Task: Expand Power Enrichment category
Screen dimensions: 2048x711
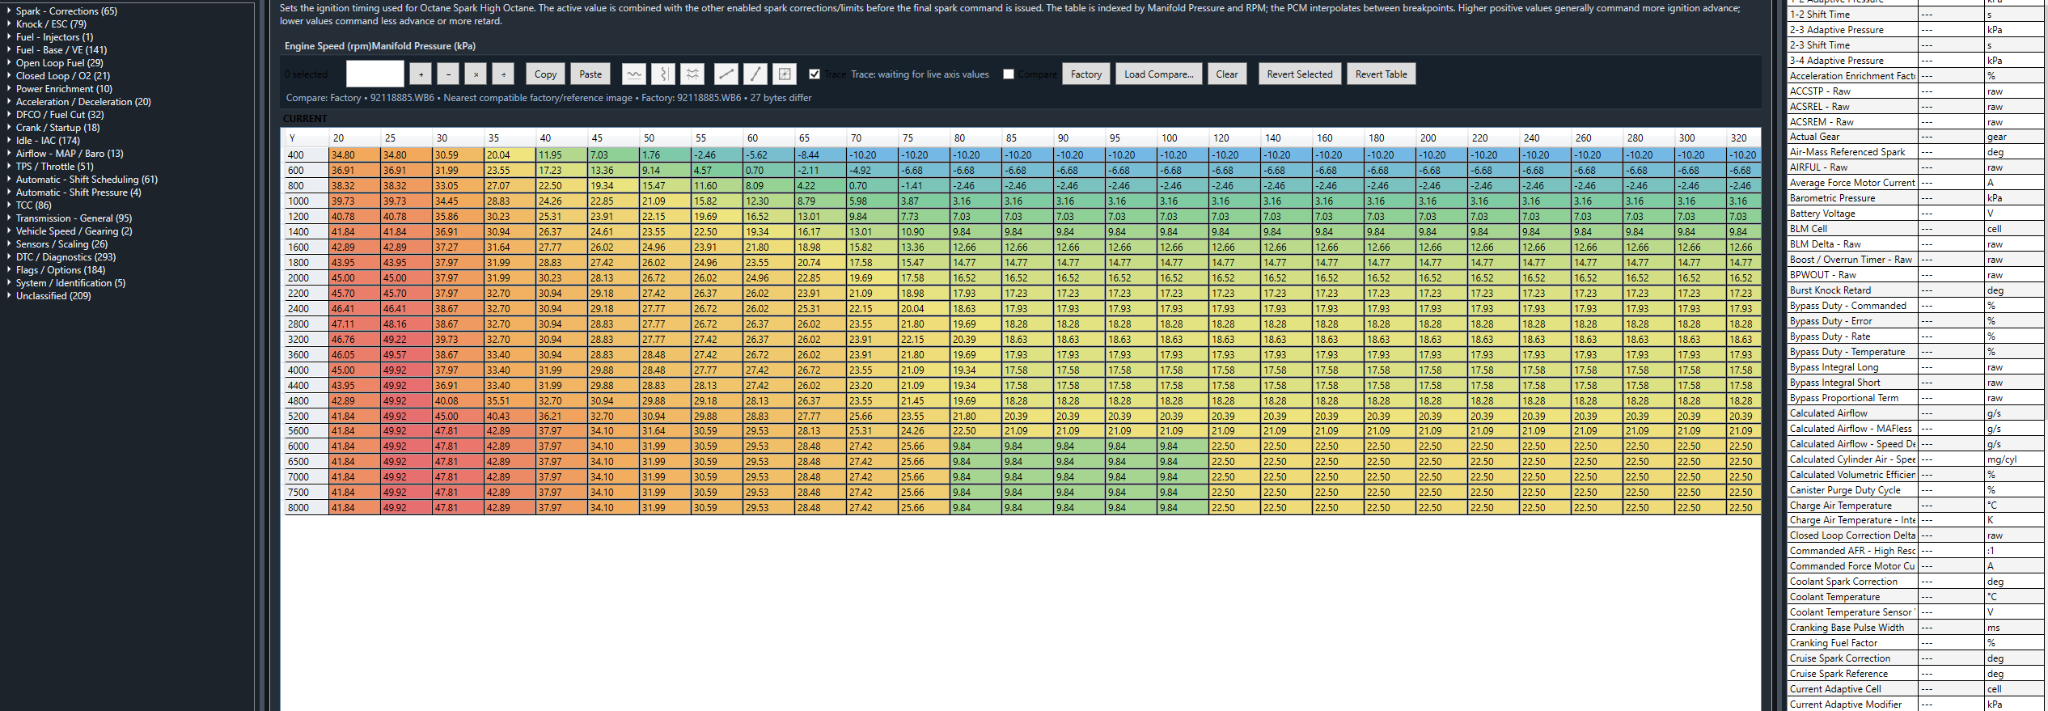Action: [x=9, y=89]
